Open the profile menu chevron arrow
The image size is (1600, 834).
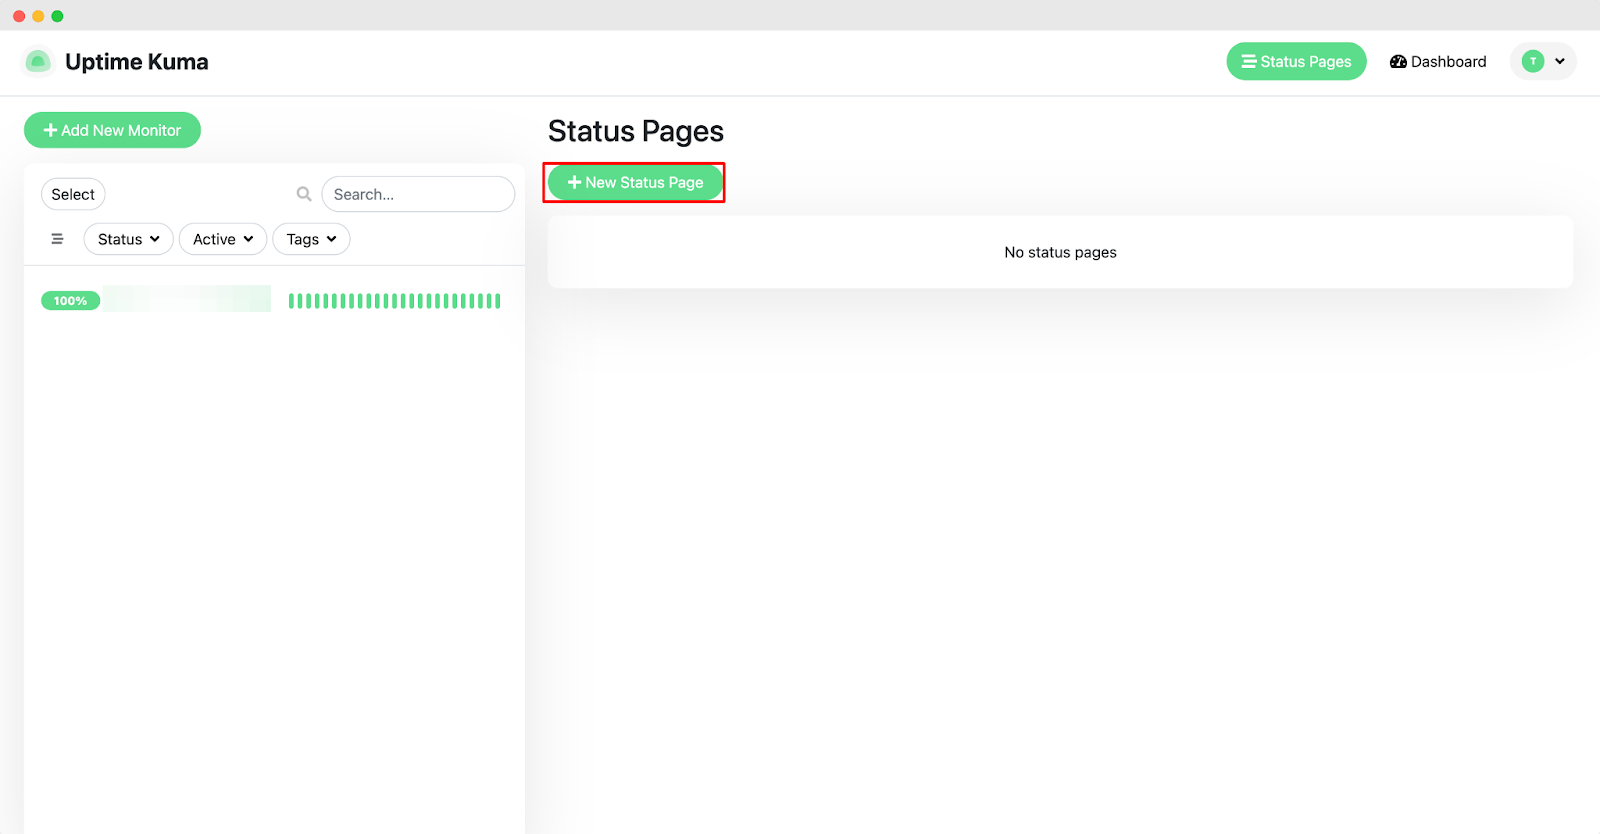[1559, 62]
